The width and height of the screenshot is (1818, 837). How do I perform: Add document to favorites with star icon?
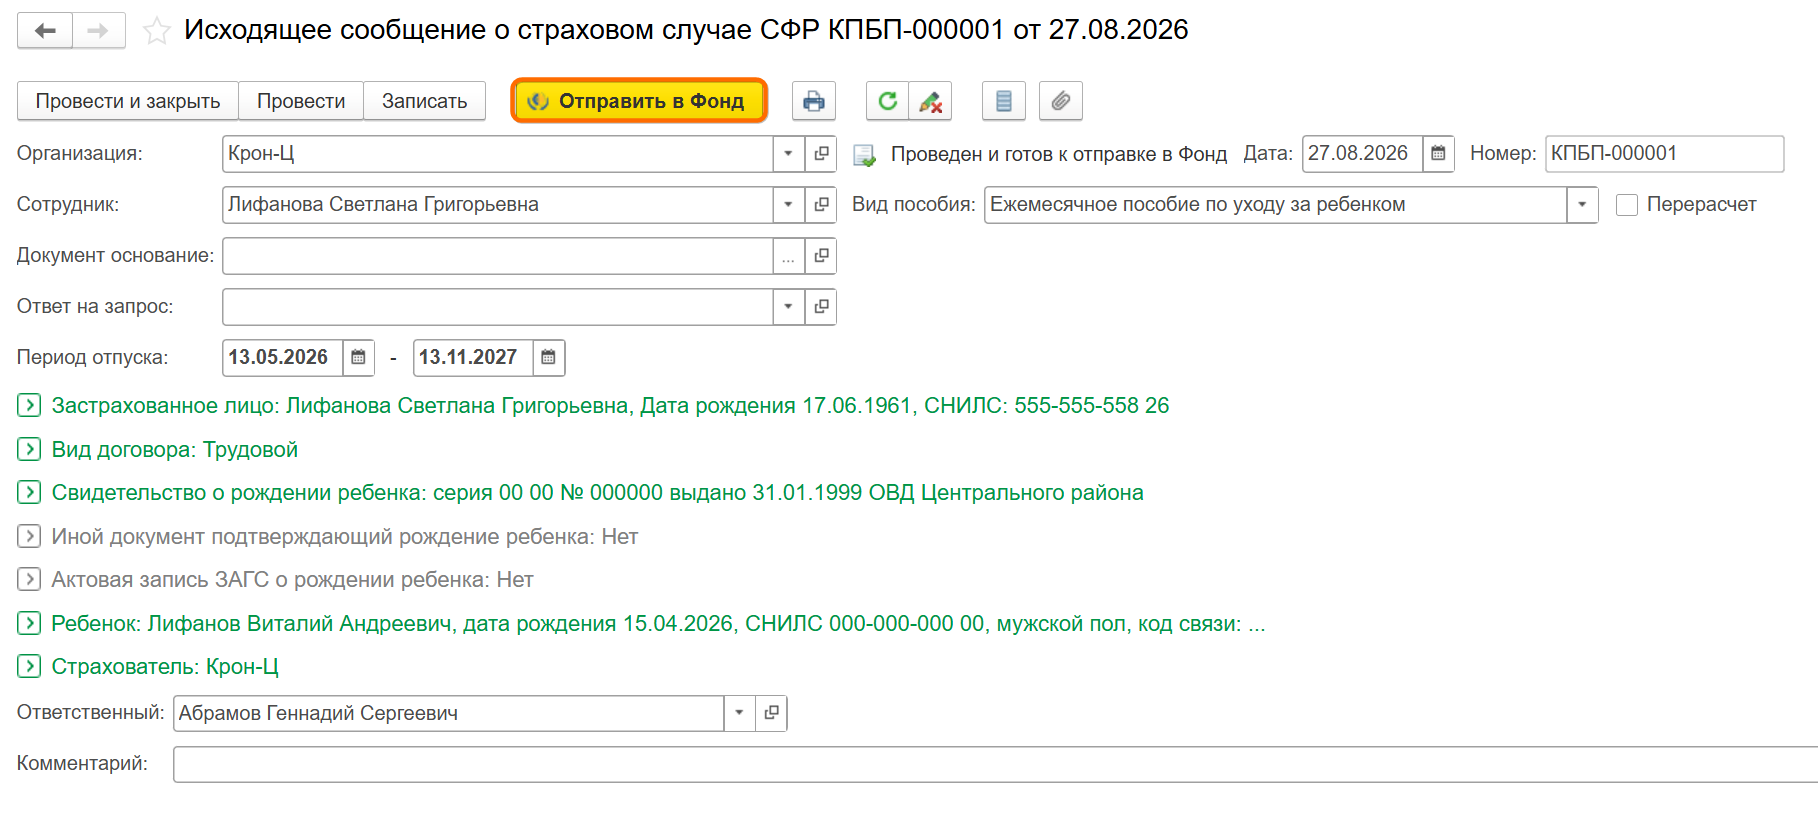coord(156,31)
